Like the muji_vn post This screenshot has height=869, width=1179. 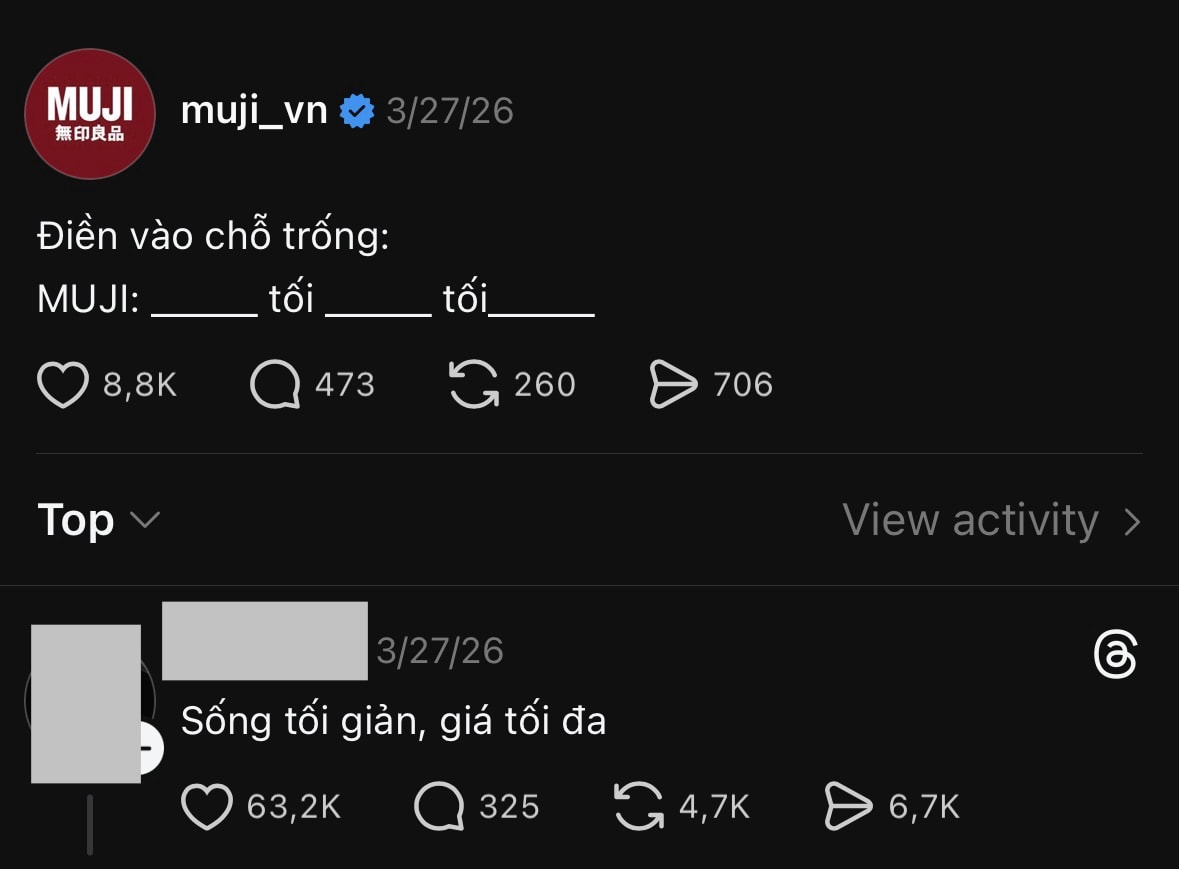click(x=63, y=385)
